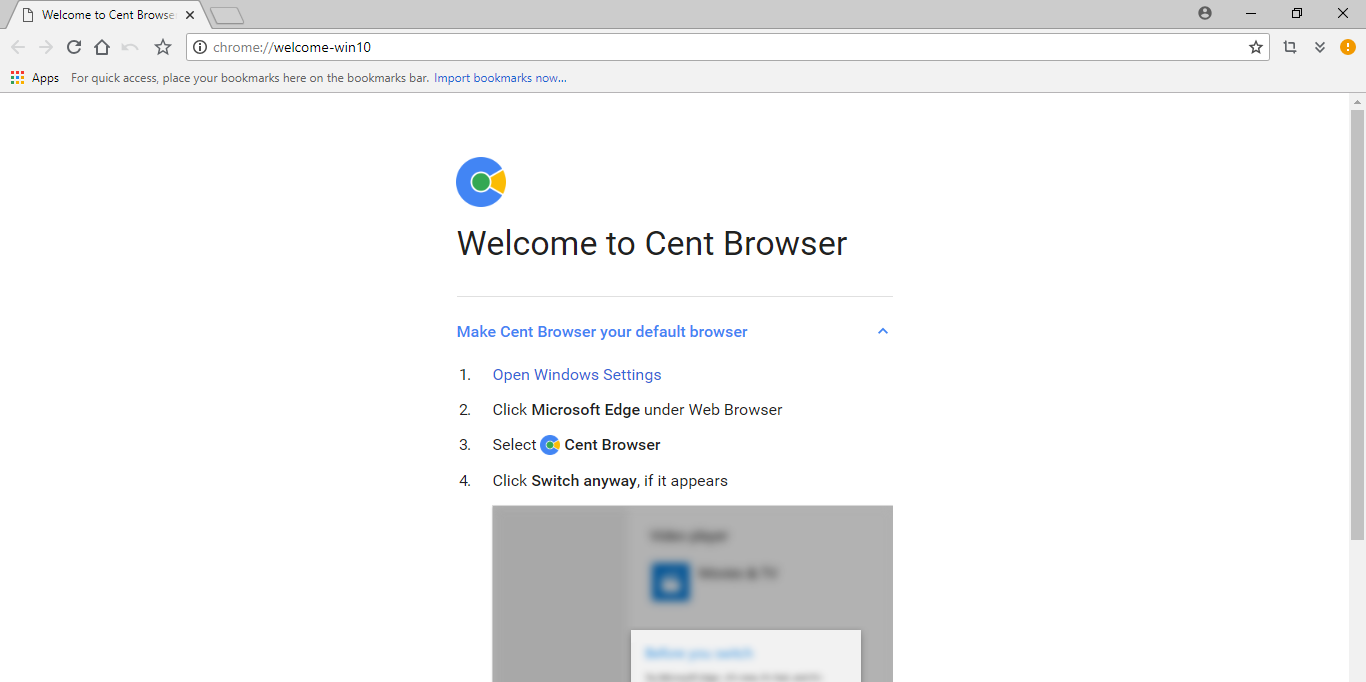Image resolution: width=1366 pixels, height=682 pixels.
Task: Click the forward navigation arrow
Action: [x=45, y=46]
